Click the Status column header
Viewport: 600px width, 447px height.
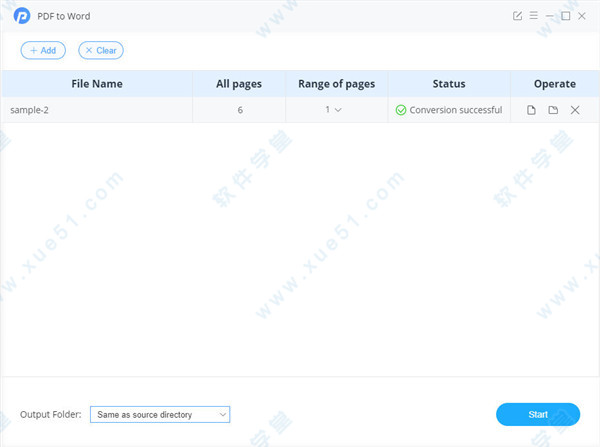[449, 84]
